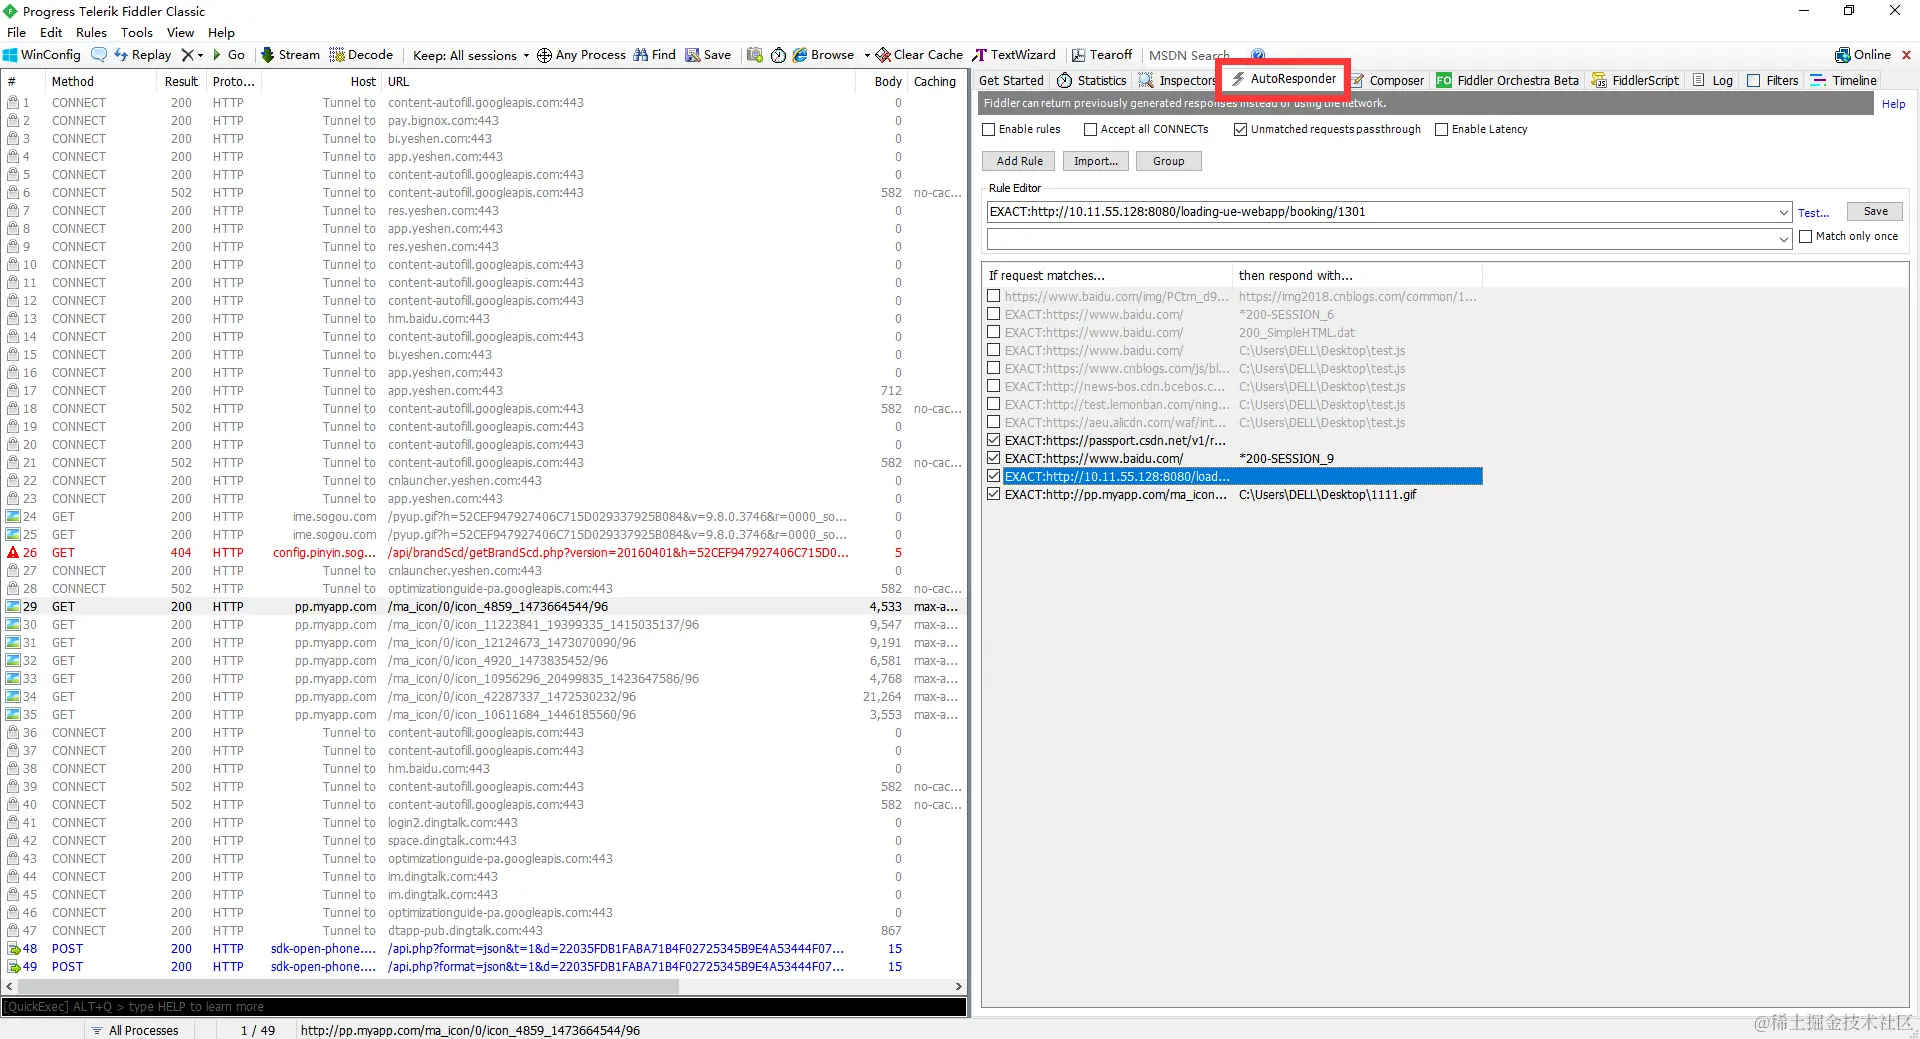Click Clear Cache in the toolbar
Screen dimensions: 1920x1039
point(920,55)
